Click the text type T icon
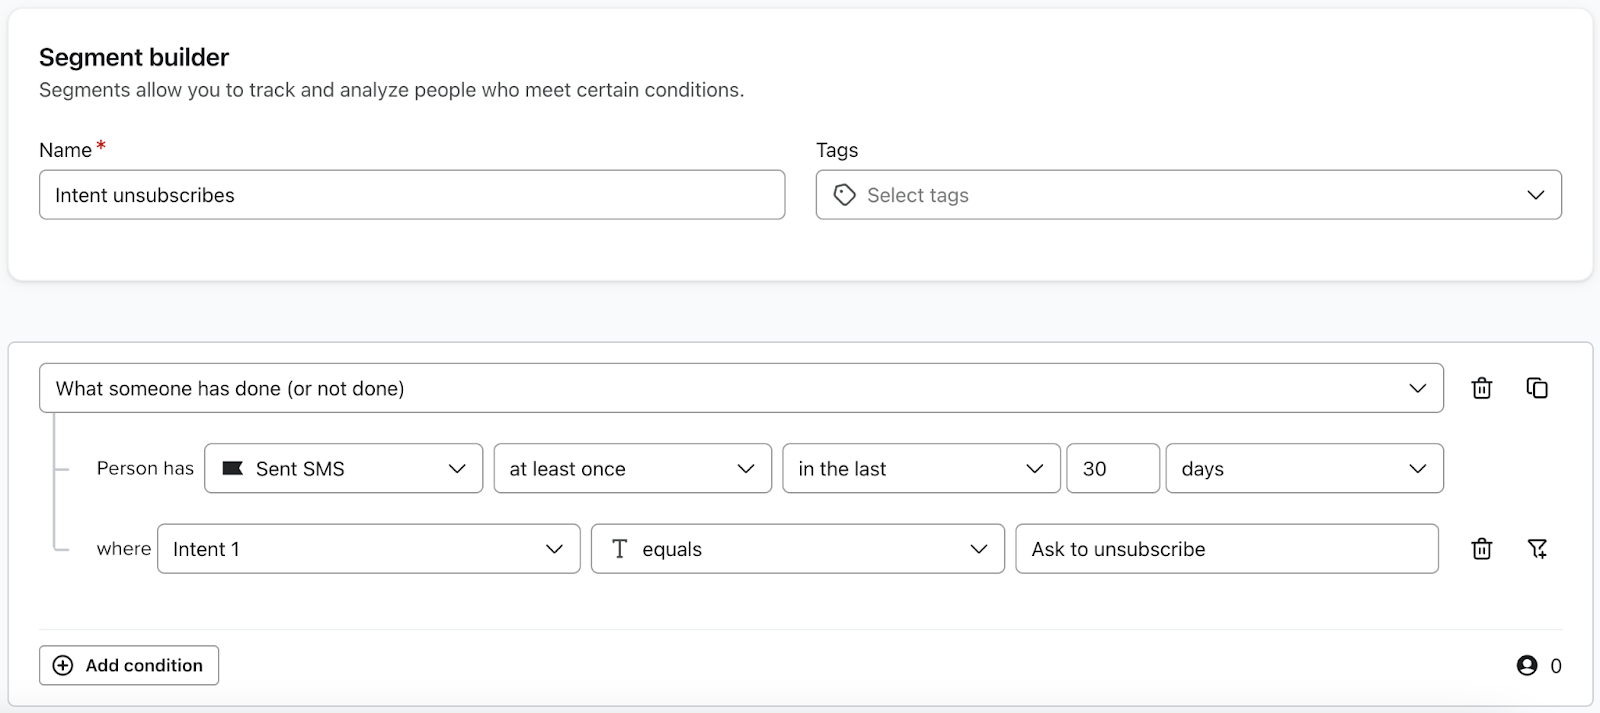This screenshot has height=713, width=1600. tap(620, 549)
